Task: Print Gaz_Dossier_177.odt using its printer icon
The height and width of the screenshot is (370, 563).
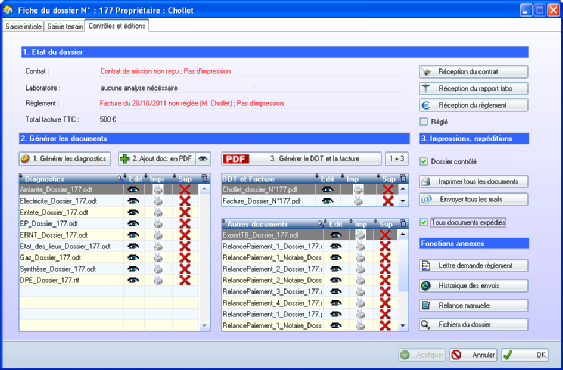Action: 158,258
